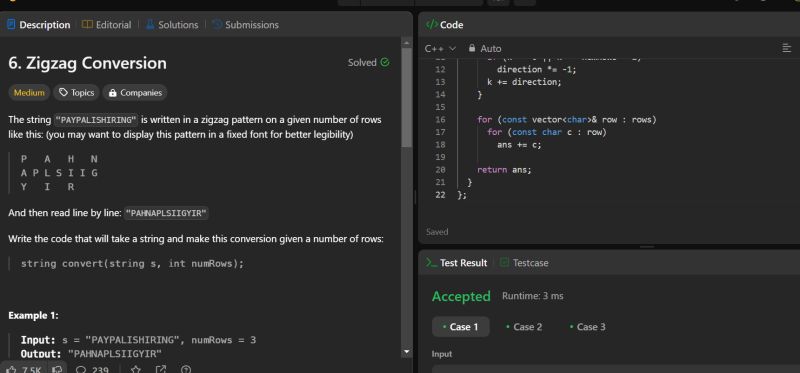Star the problem as favorite
Image resolution: width=800 pixels, height=373 pixels.
tap(136, 369)
